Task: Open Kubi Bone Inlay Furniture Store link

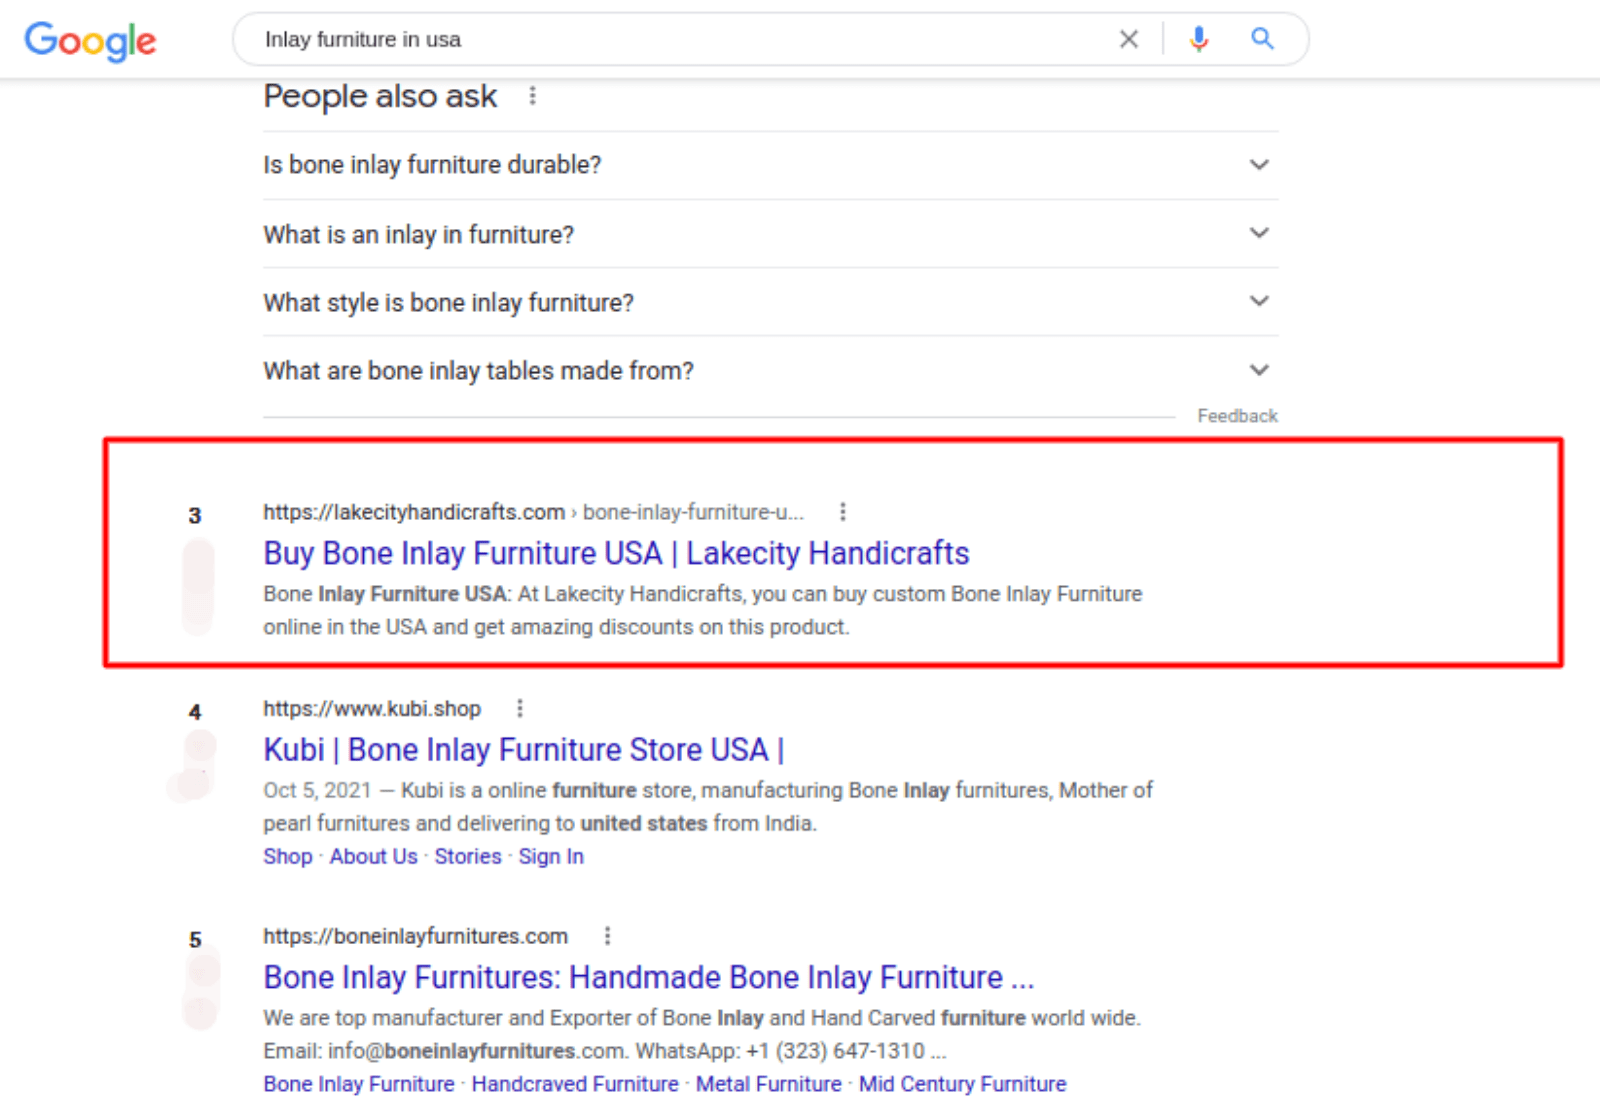Action: point(523,750)
